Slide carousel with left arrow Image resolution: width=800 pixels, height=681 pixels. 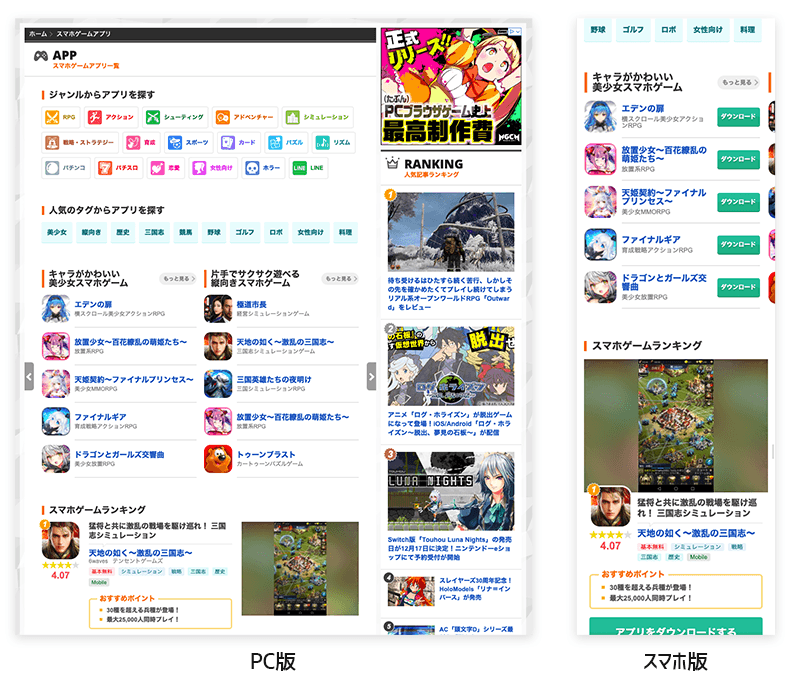pyautogui.click(x=29, y=377)
